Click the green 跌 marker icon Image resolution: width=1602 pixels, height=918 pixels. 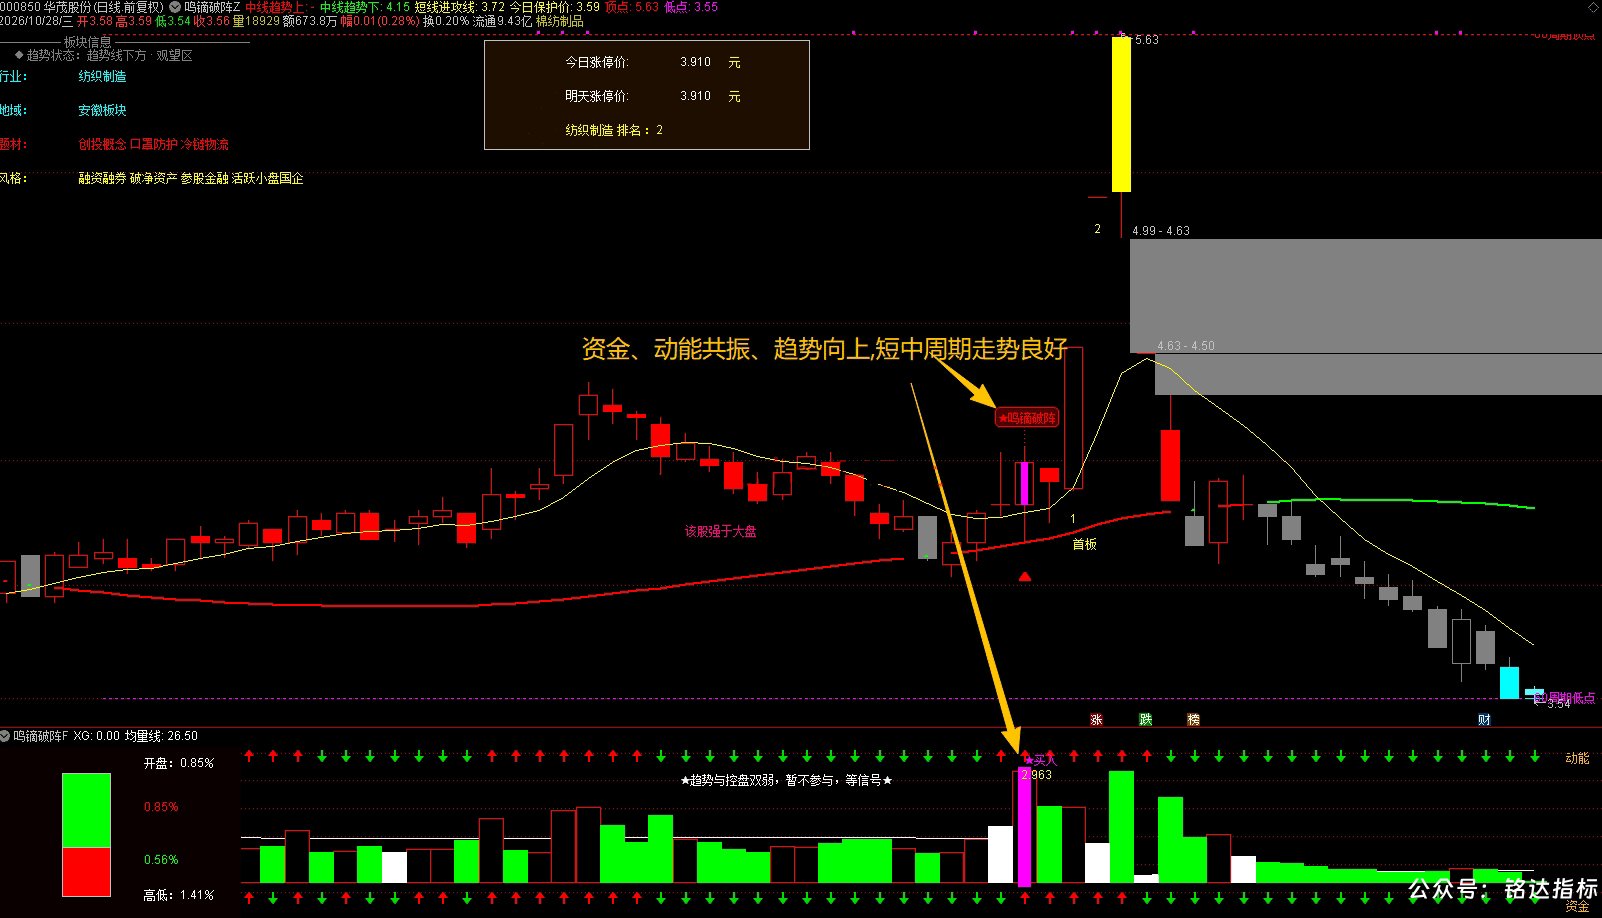(1145, 720)
